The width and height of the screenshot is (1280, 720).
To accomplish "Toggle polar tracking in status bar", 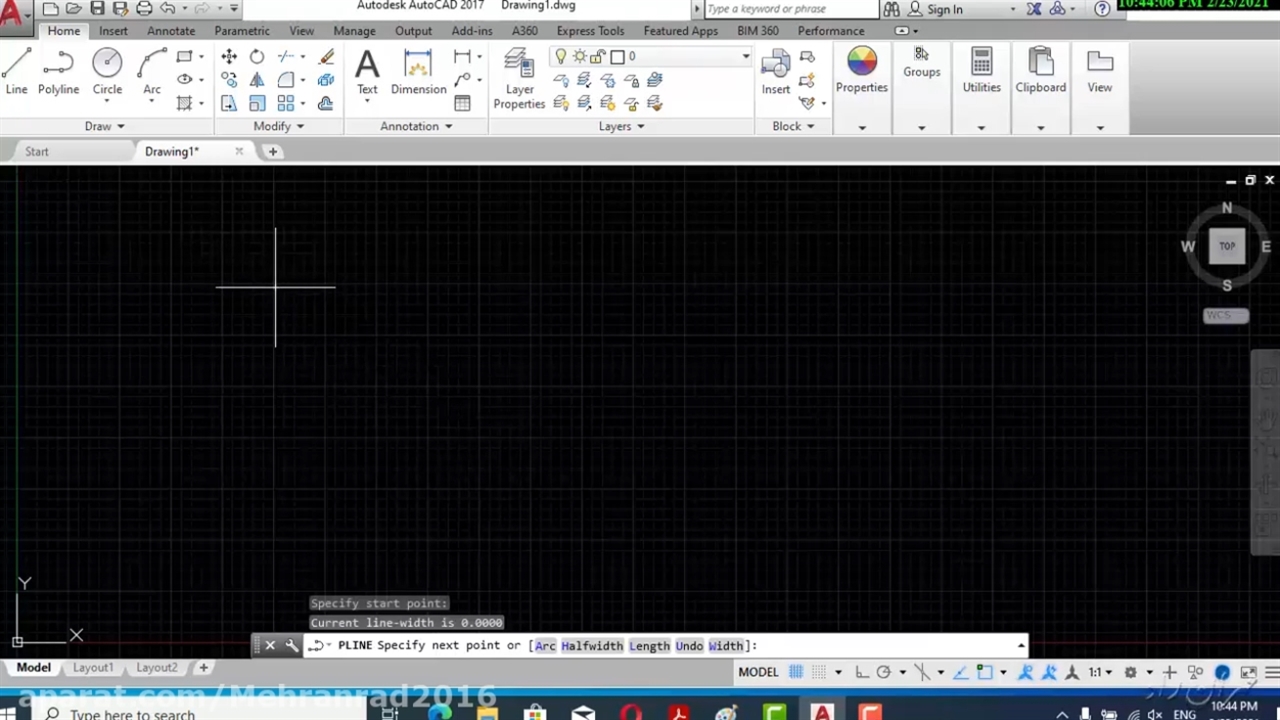I will click(x=884, y=672).
